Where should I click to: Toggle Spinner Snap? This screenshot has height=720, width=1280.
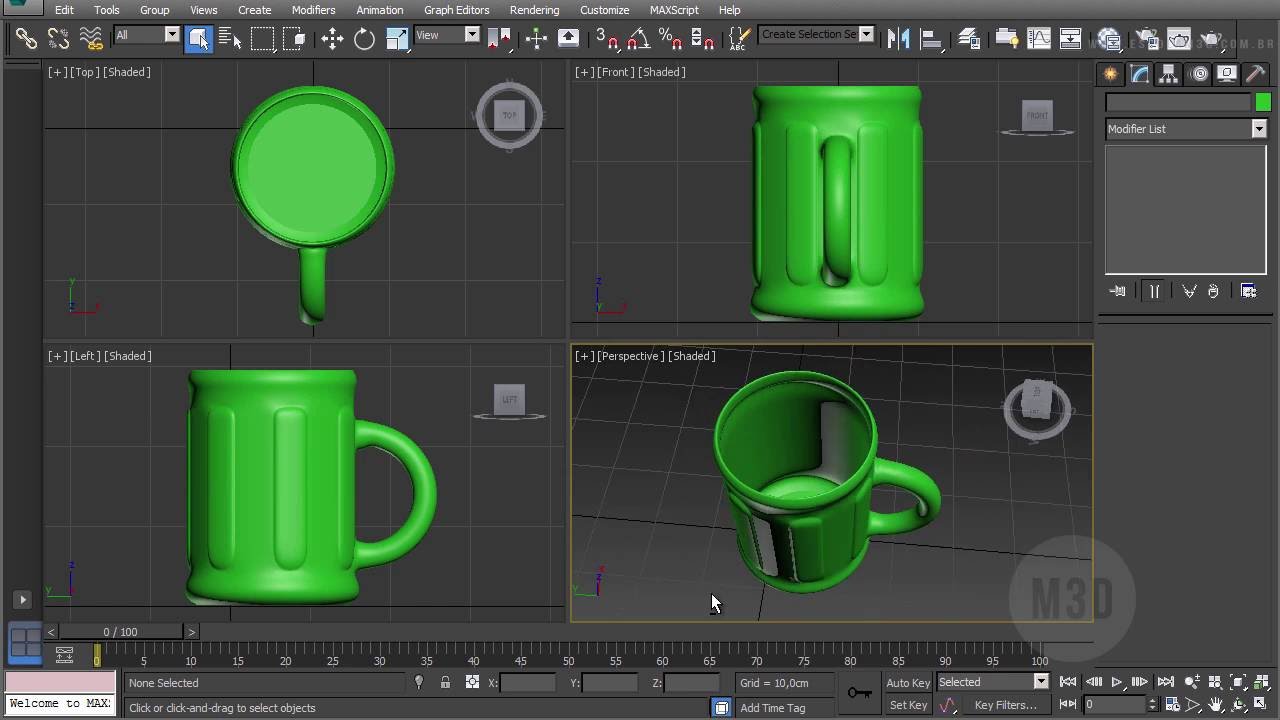tap(703, 39)
